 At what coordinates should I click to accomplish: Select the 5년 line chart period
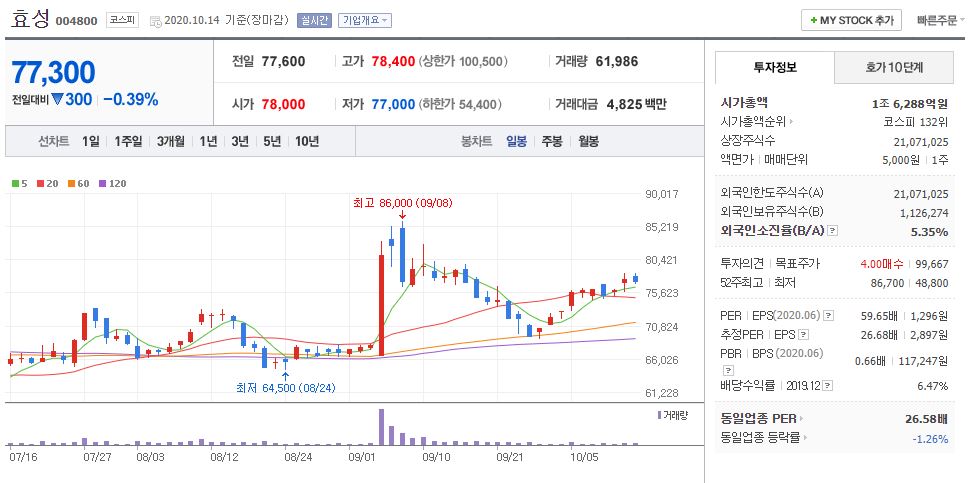(272, 141)
